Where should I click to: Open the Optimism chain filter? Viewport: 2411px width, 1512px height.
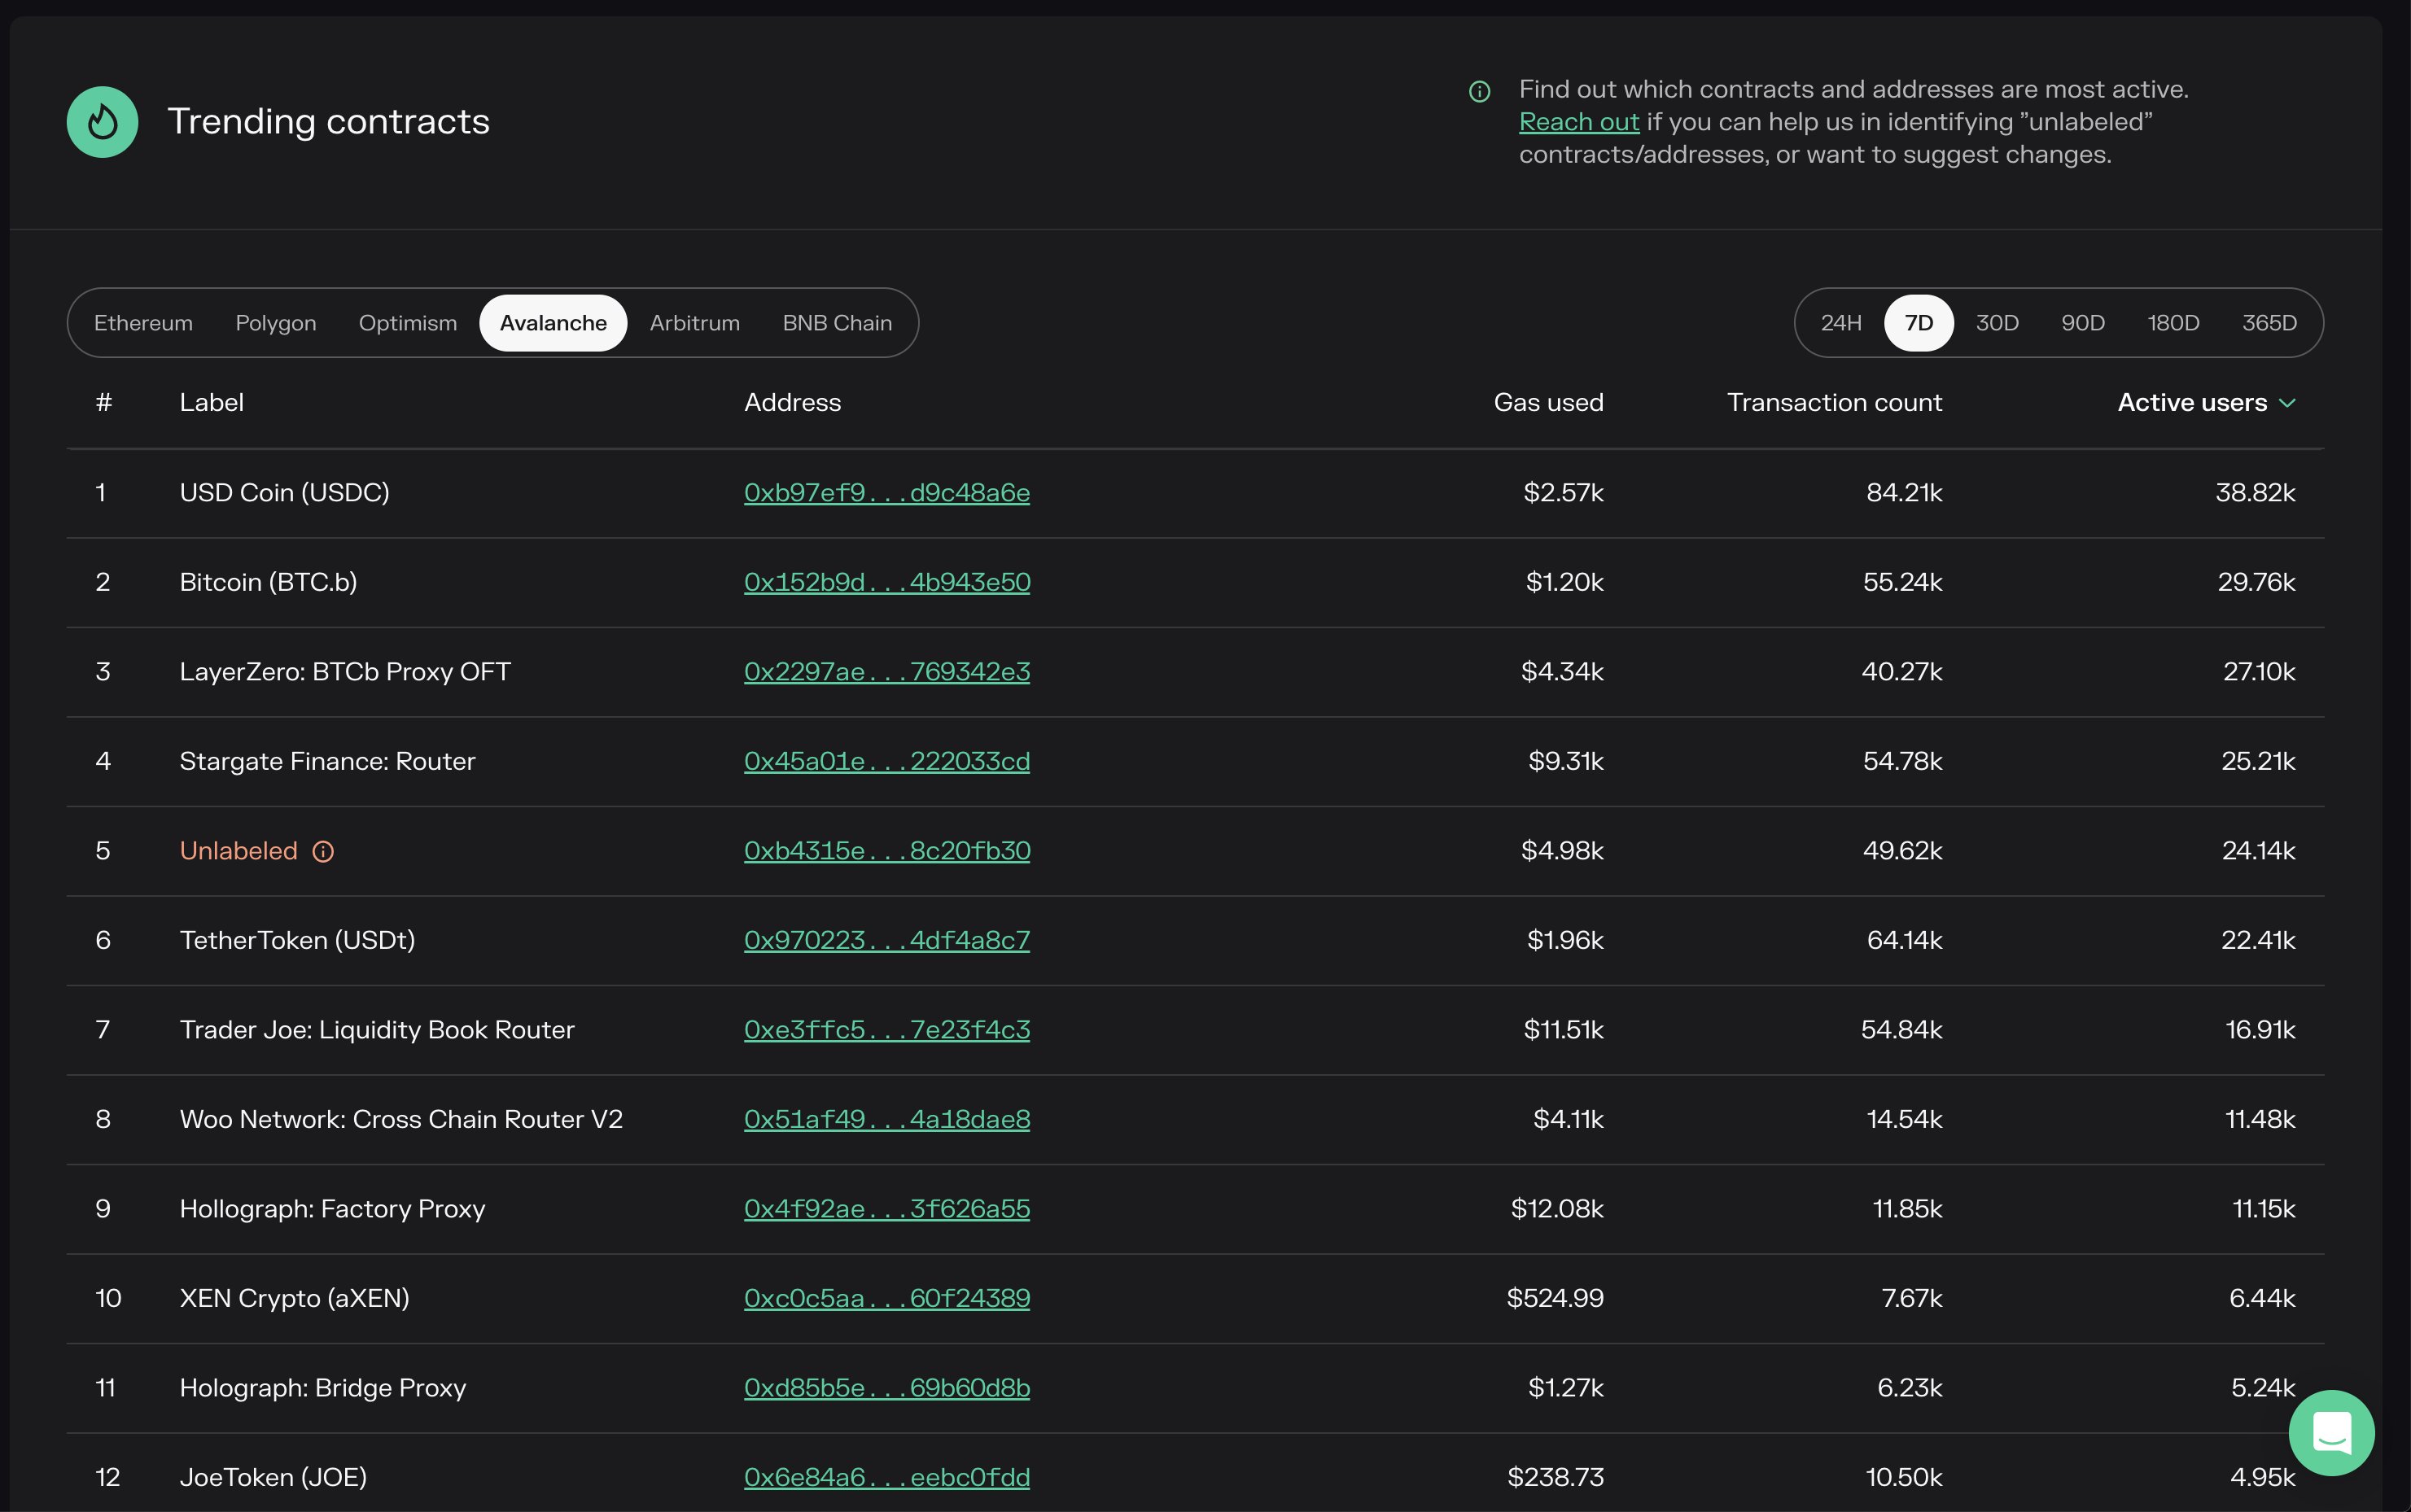[x=406, y=322]
